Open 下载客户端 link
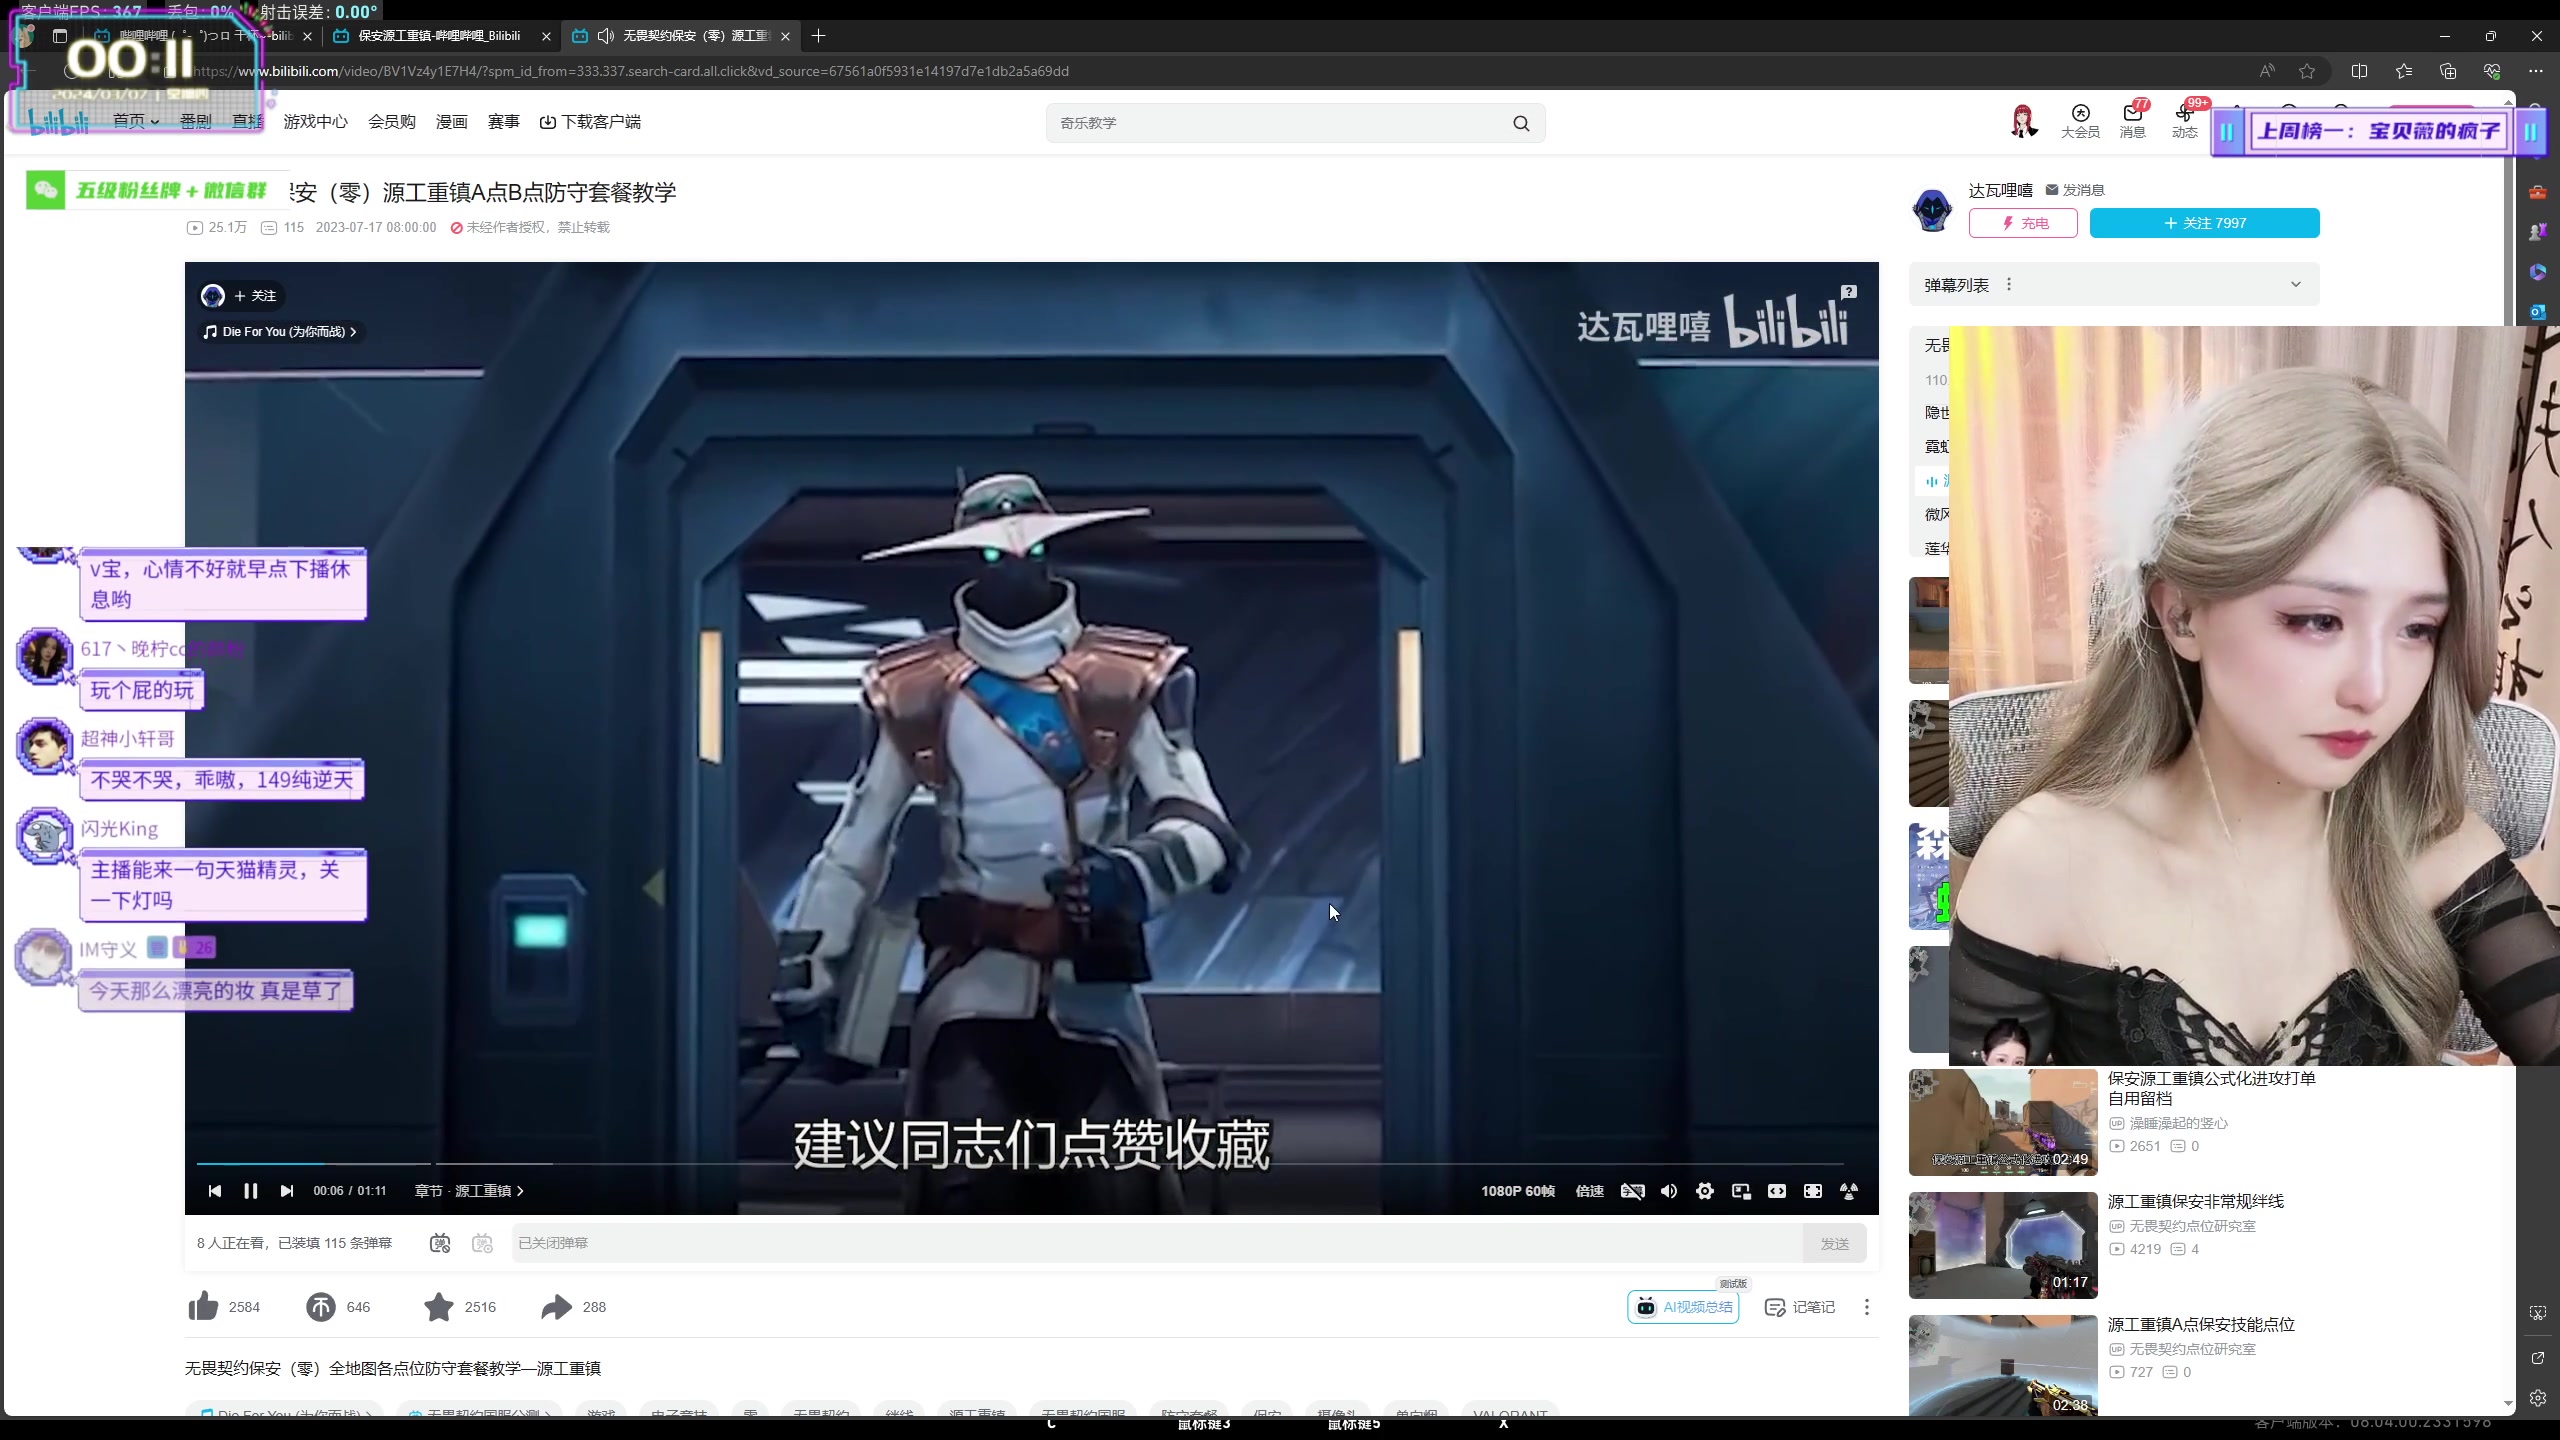 coord(590,122)
